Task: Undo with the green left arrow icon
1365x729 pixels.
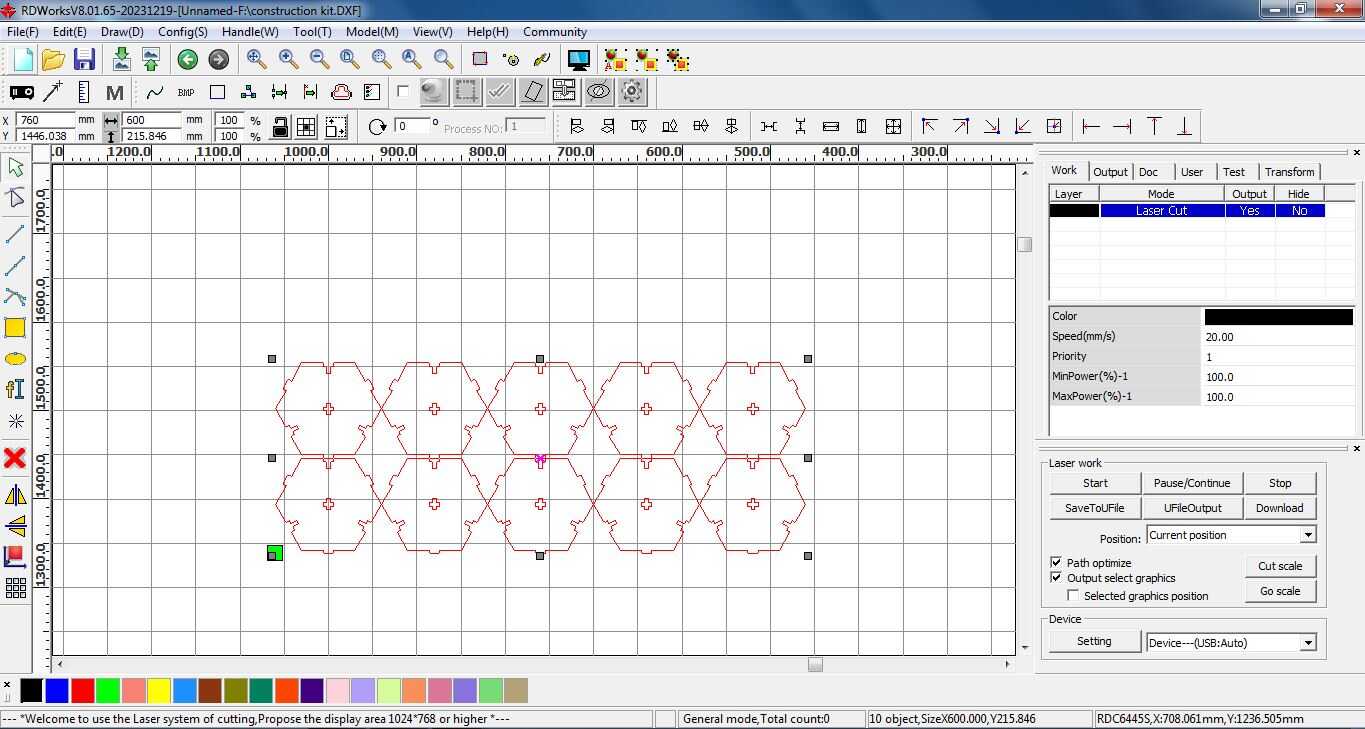Action: pyautogui.click(x=188, y=60)
